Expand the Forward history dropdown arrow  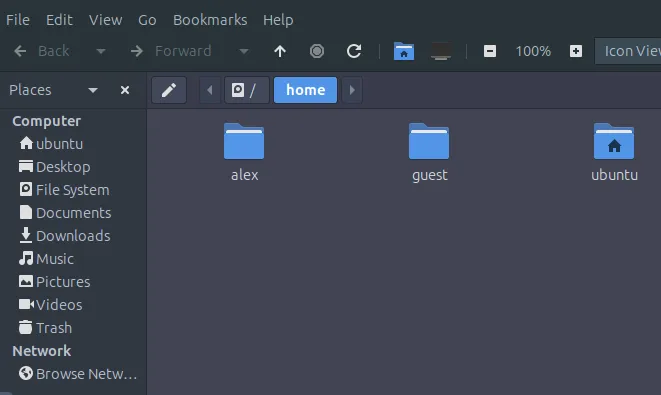(244, 51)
